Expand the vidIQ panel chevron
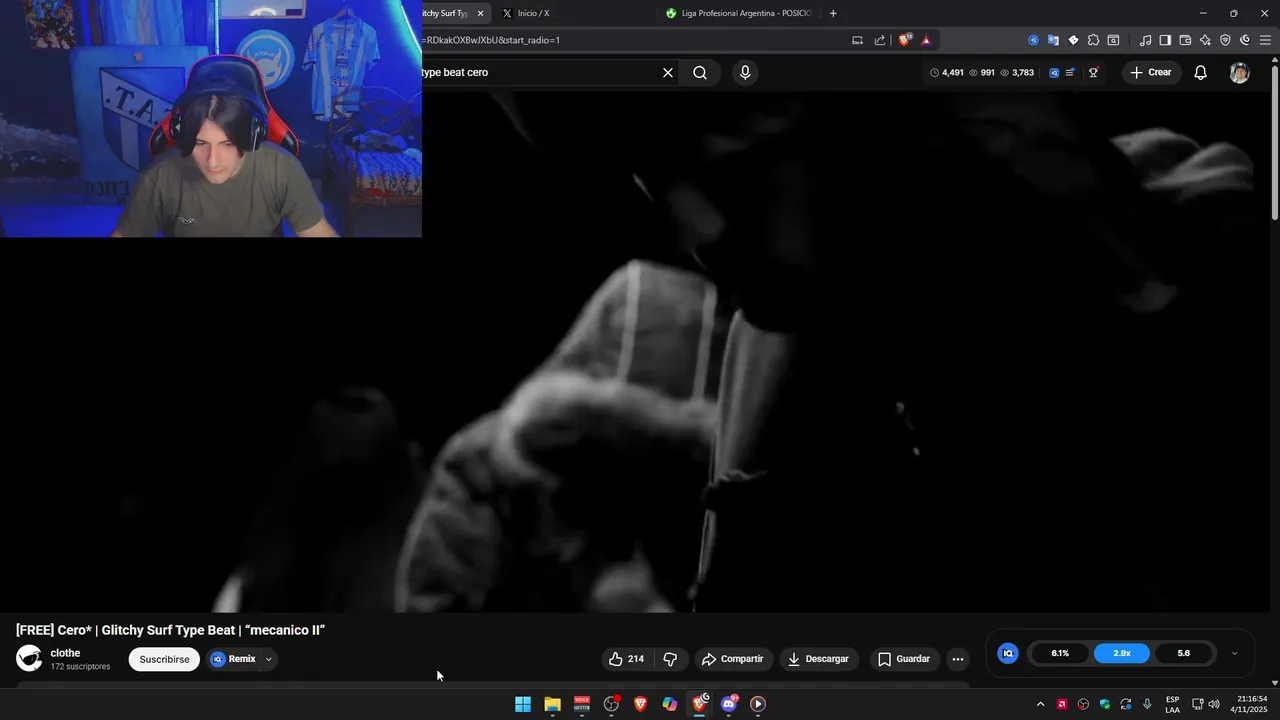Viewport: 1280px width, 720px height. tap(1234, 653)
